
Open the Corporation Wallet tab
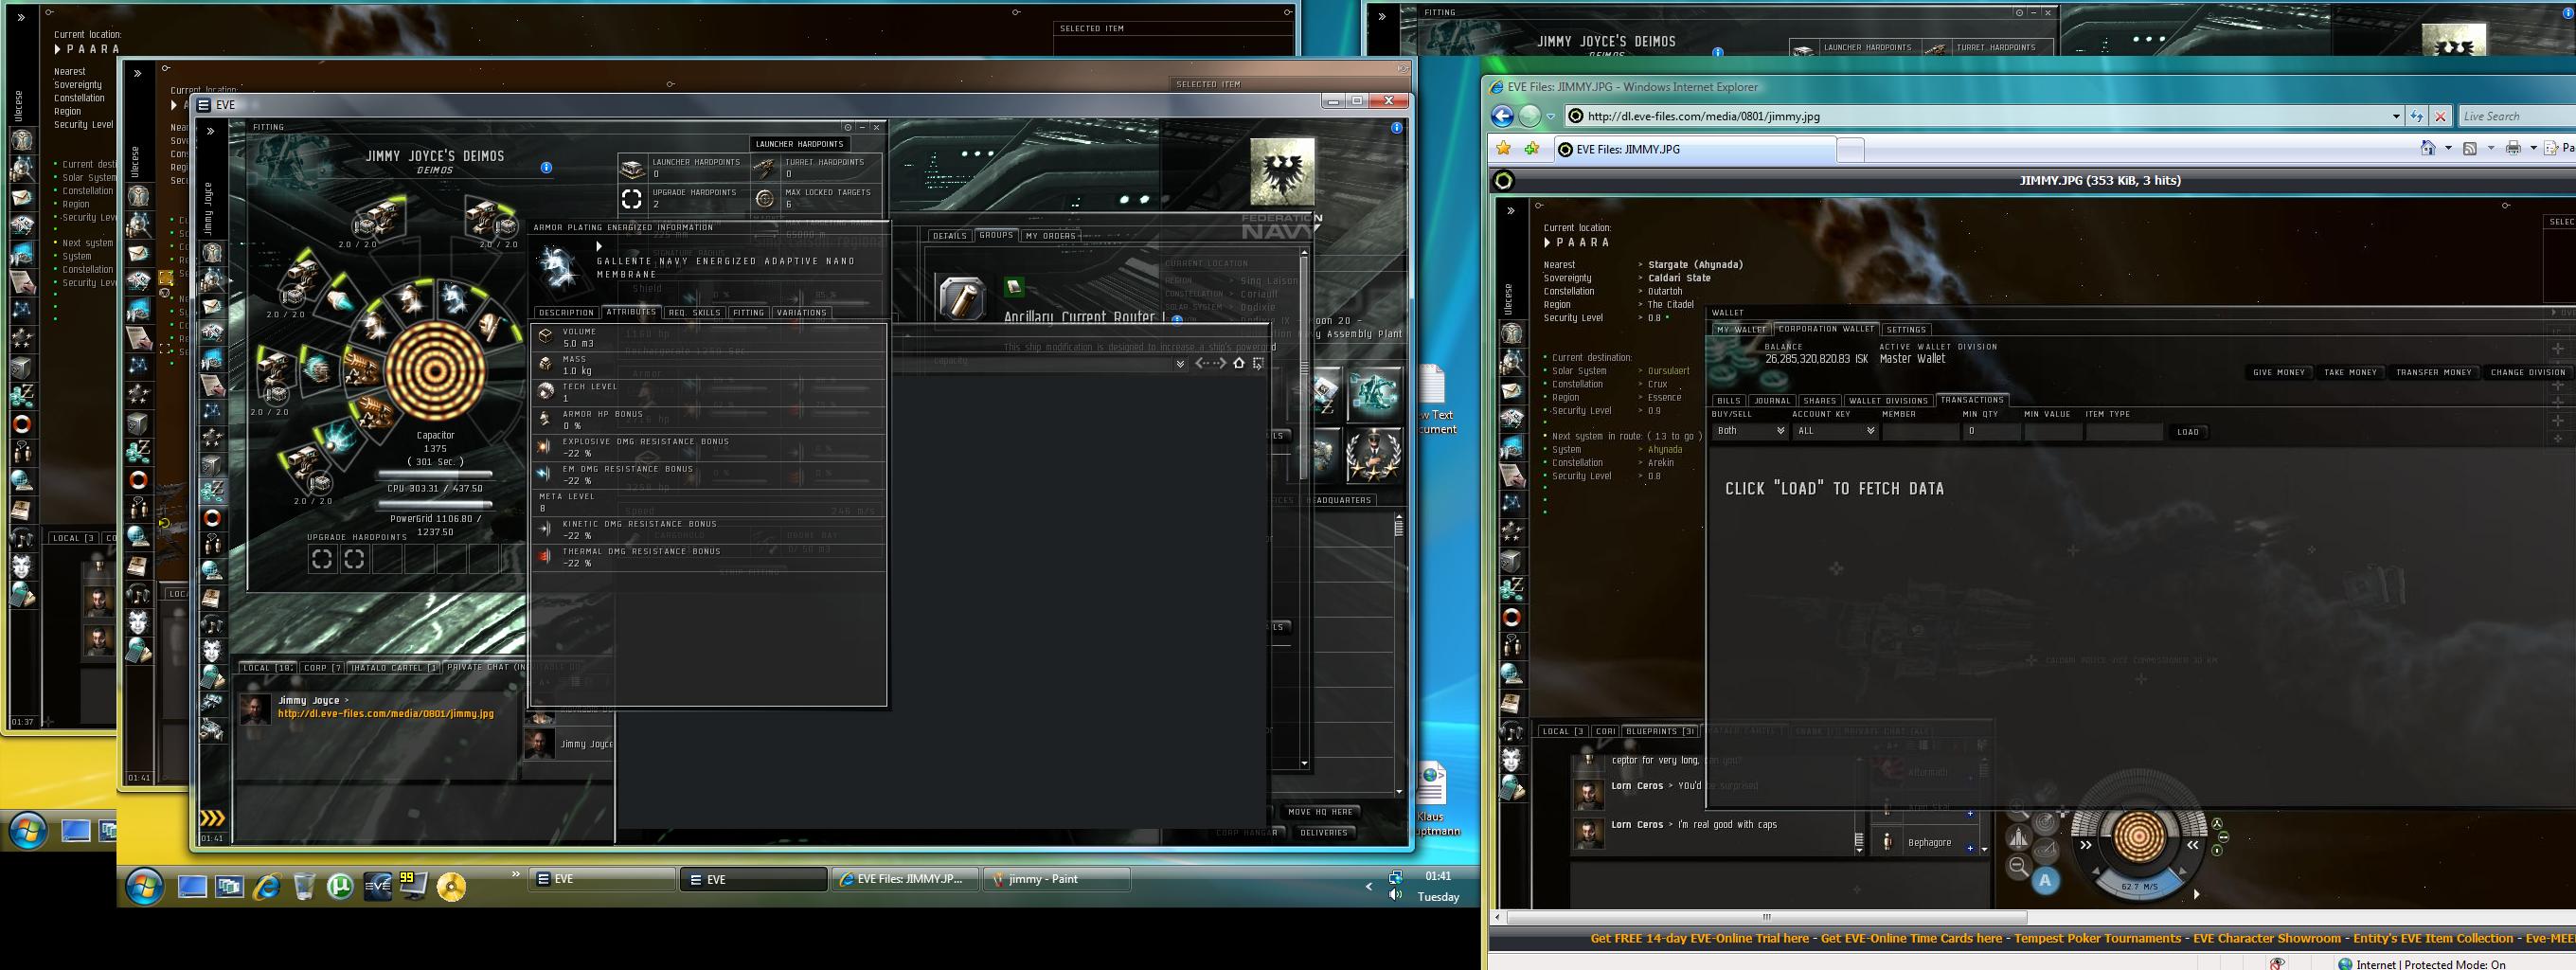click(1826, 329)
